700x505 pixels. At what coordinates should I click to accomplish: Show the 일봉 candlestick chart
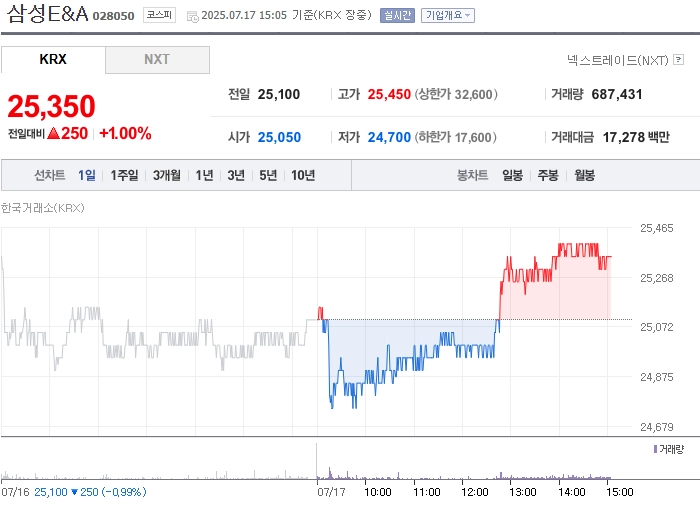pyautogui.click(x=512, y=175)
